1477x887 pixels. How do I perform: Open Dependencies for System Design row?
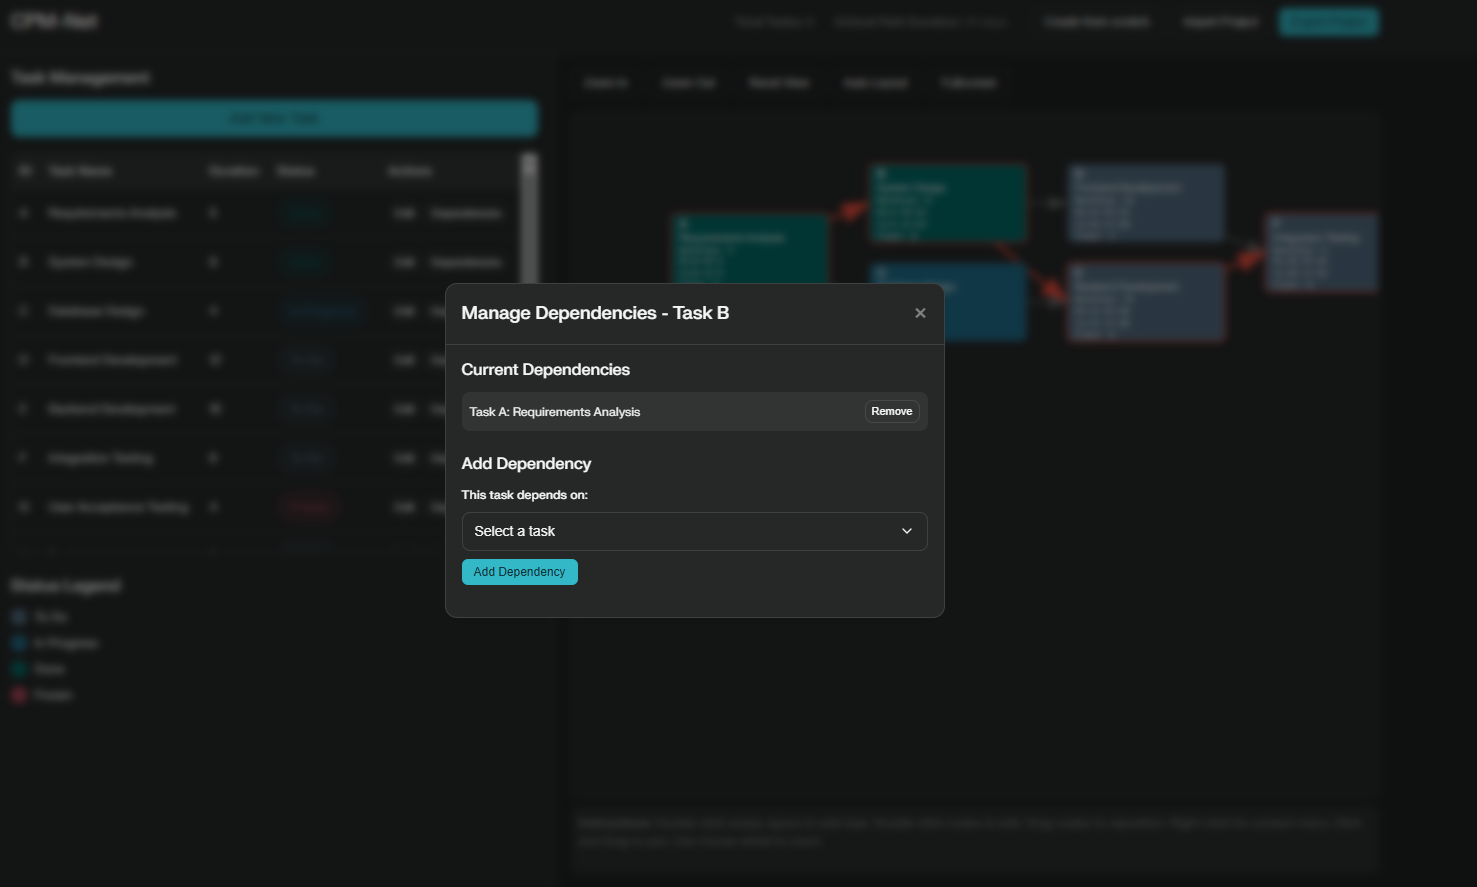pyautogui.click(x=466, y=262)
